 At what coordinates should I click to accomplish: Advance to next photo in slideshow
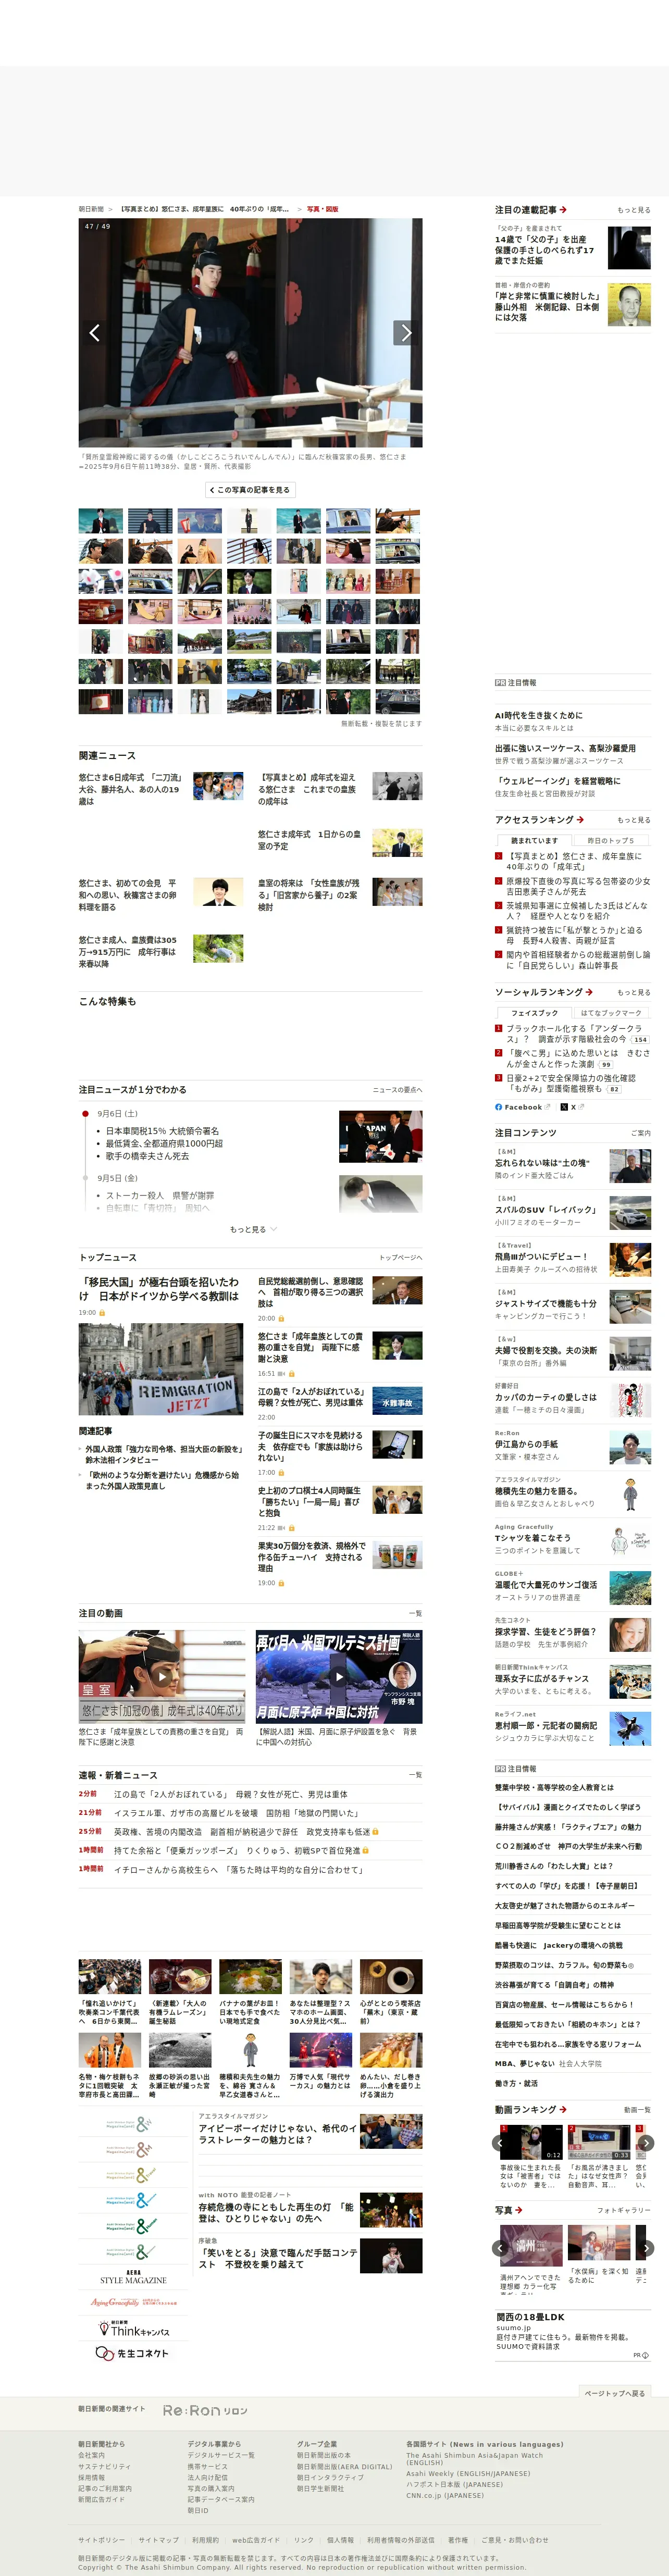406,333
